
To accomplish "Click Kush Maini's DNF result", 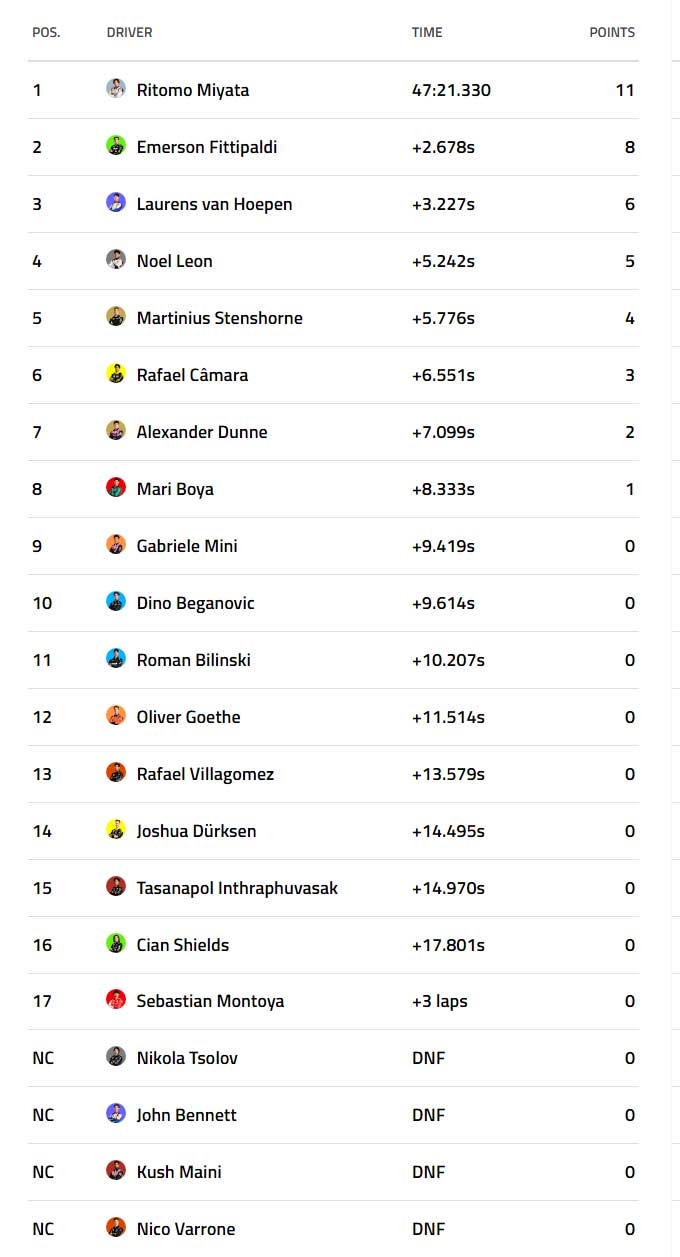I will tap(428, 1172).
